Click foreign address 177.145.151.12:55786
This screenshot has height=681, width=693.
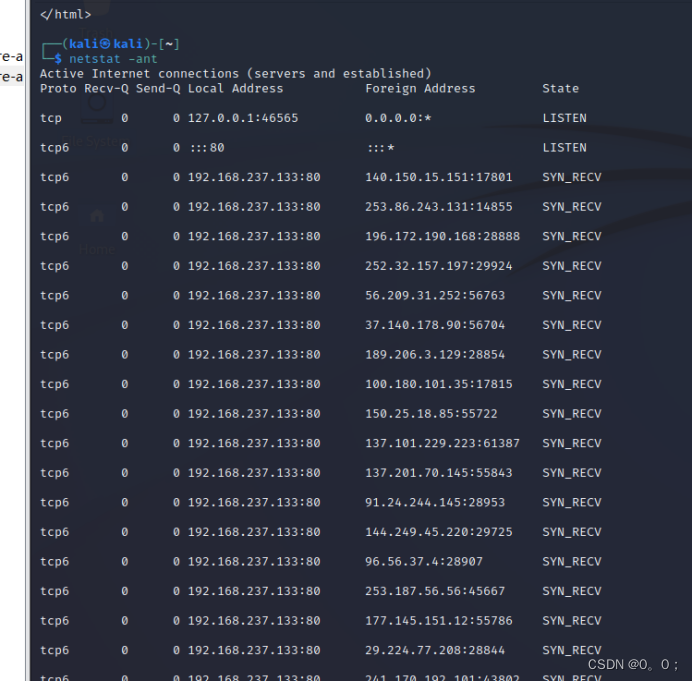(439, 621)
